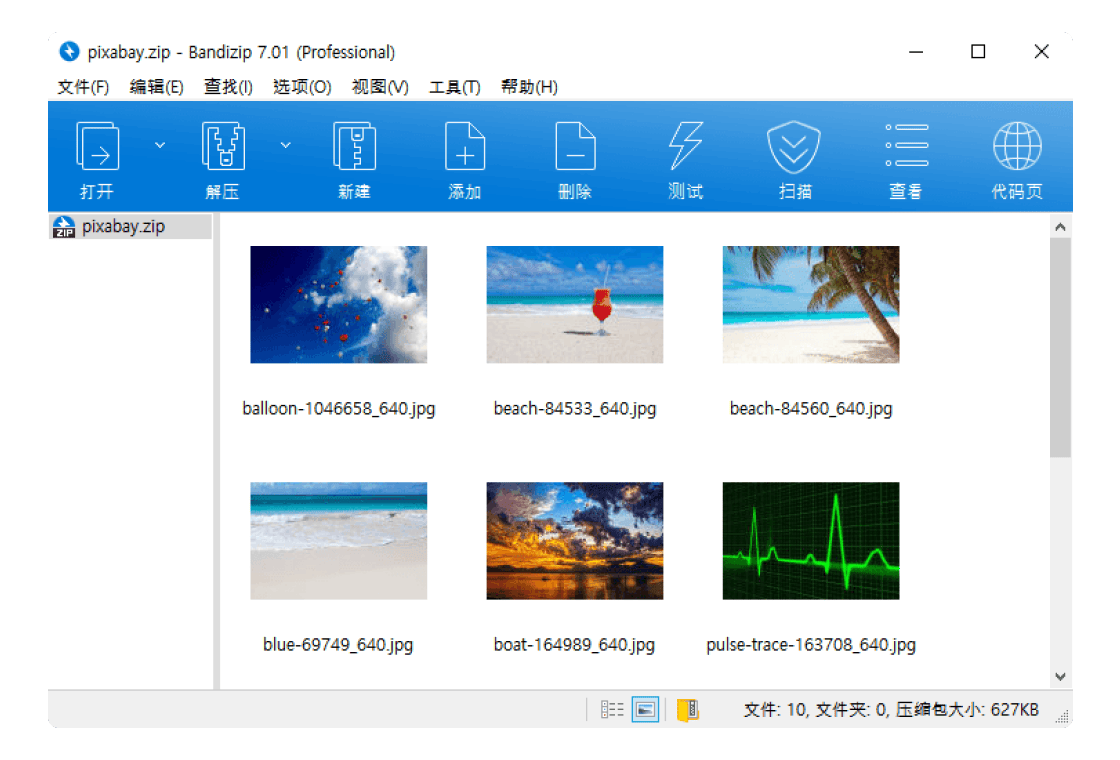Select the boat-164989_640.jpg sunset thumbnail

click(x=574, y=541)
